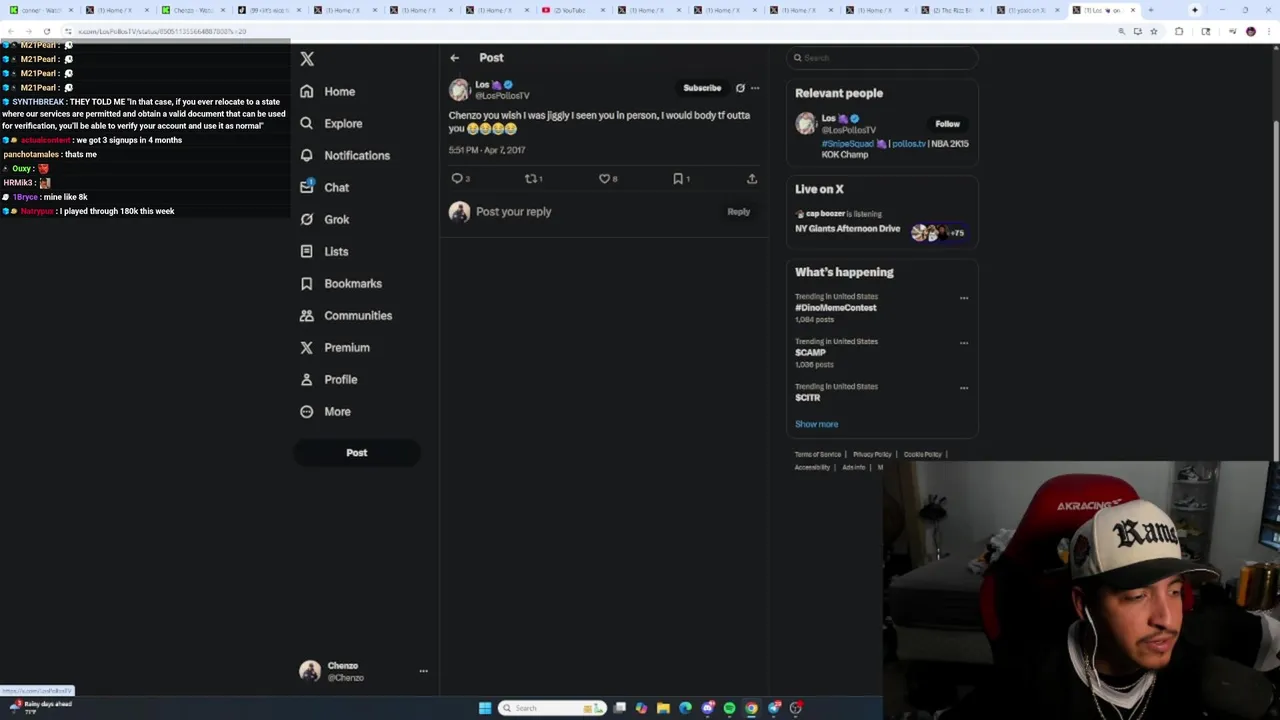Click the Communities icon in the sidebar
Viewport: 1280px width, 720px height.
click(x=306, y=315)
